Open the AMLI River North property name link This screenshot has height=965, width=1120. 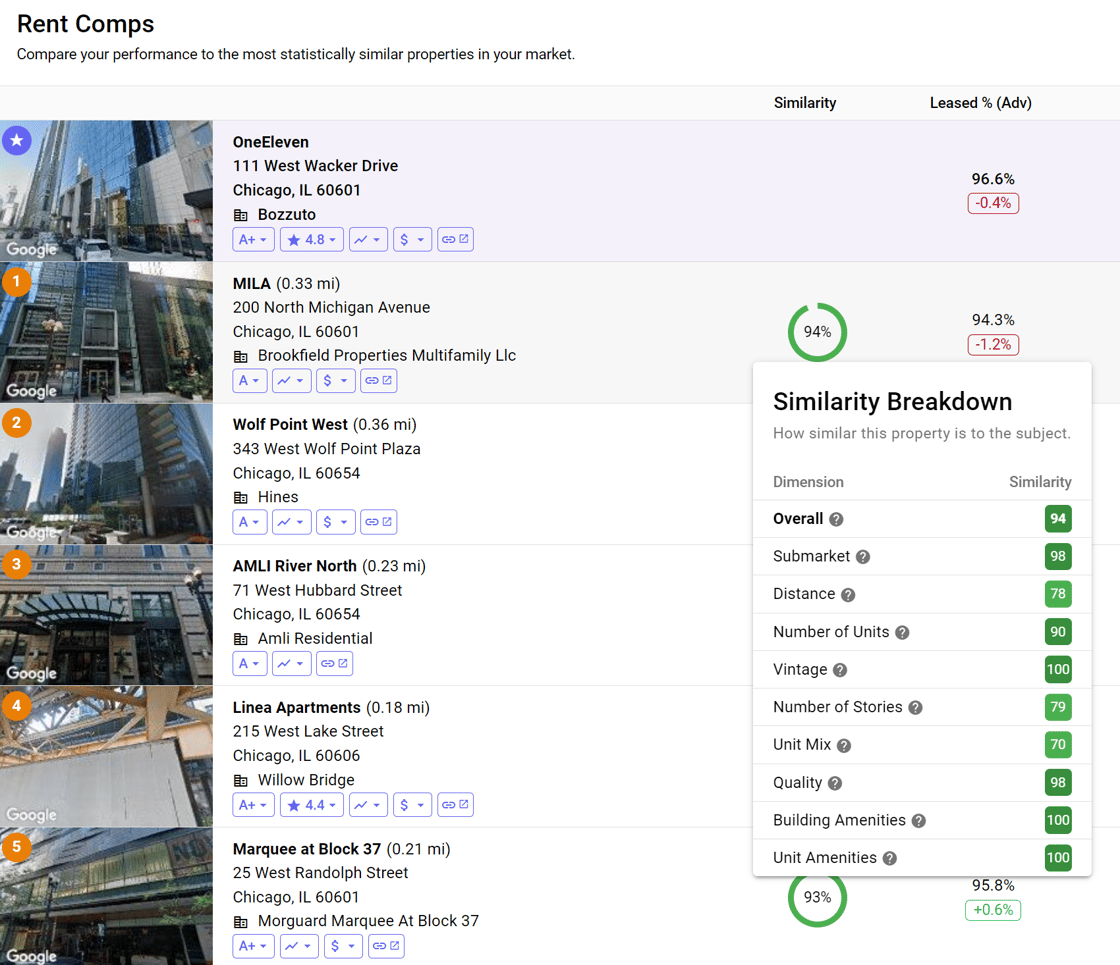tap(294, 566)
